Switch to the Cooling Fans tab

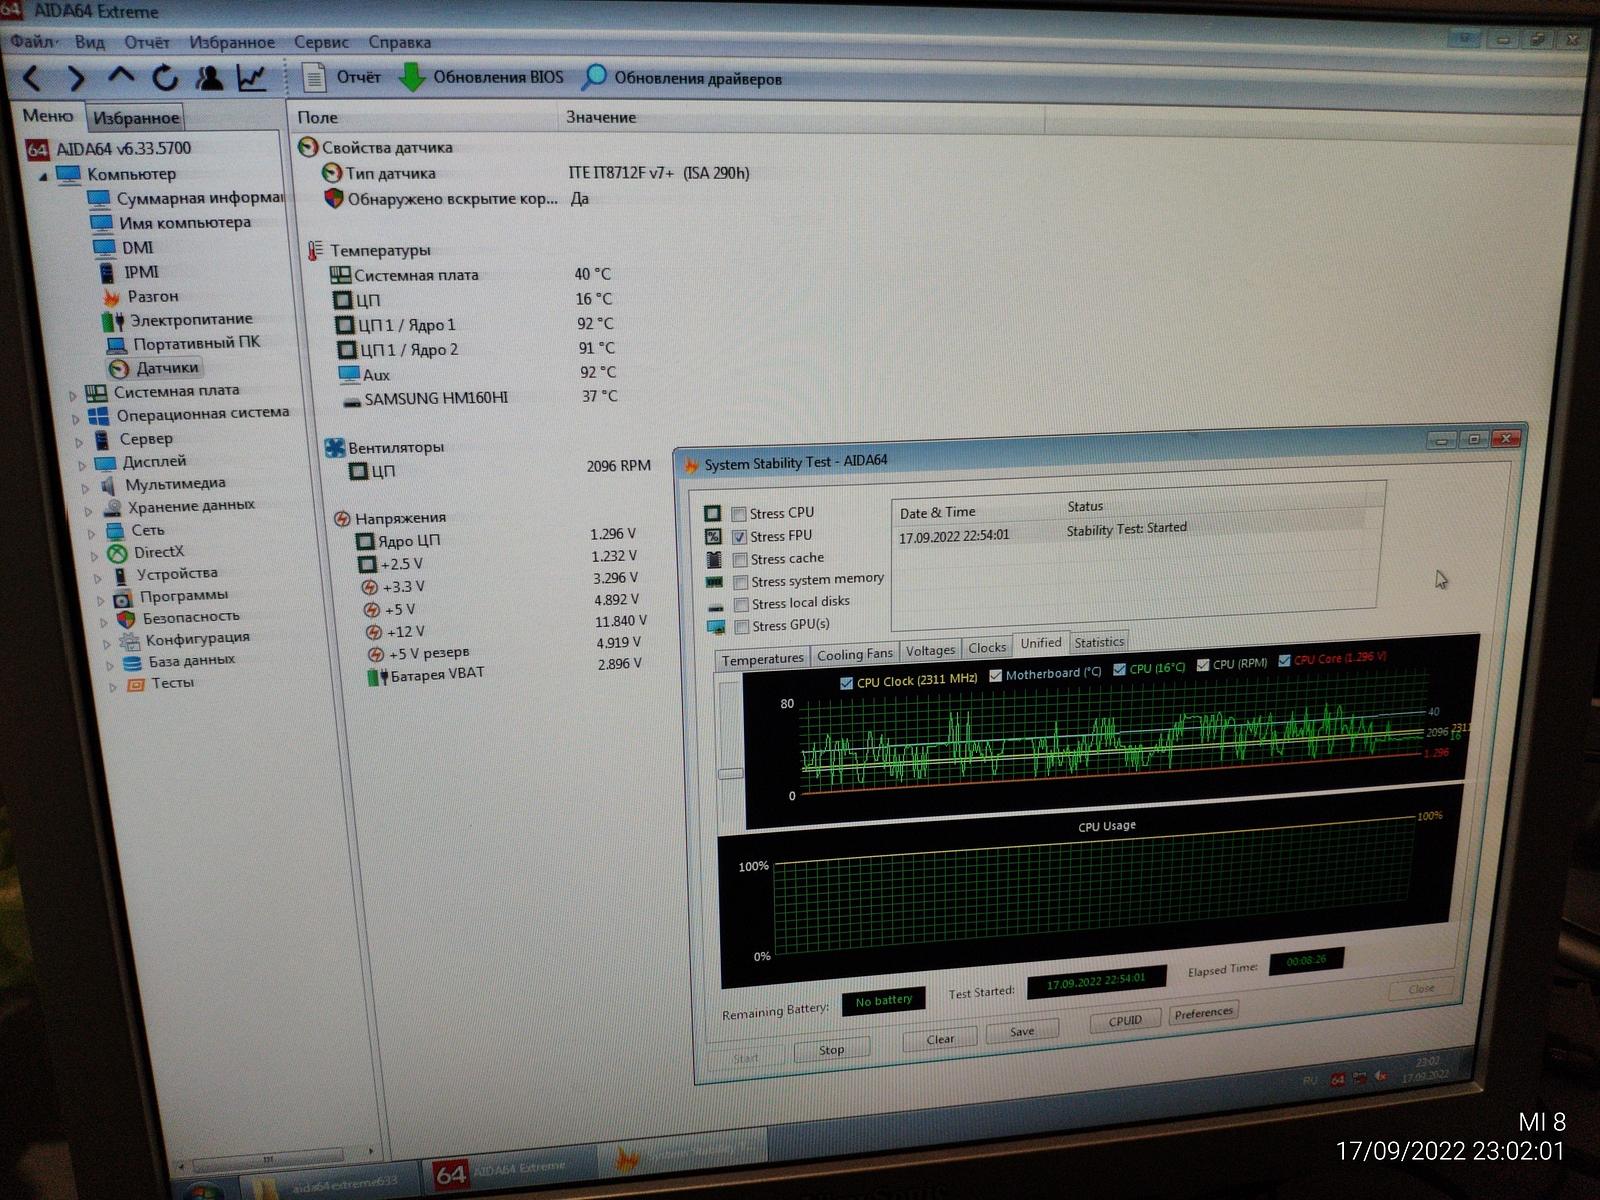pyautogui.click(x=854, y=654)
